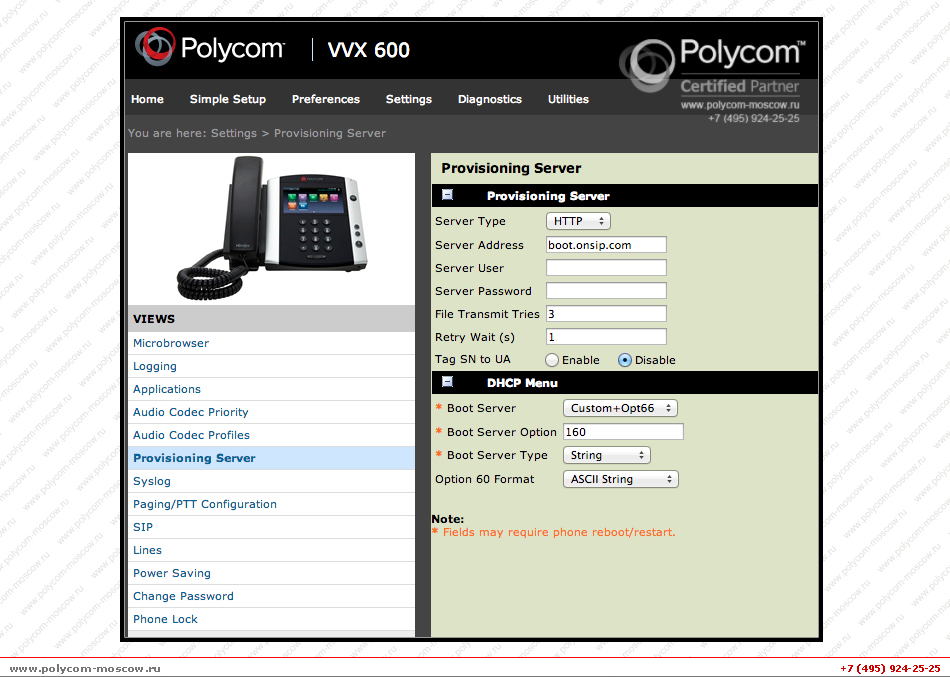Open the Phone Lock view
This screenshot has height=677, width=950.
[165, 619]
